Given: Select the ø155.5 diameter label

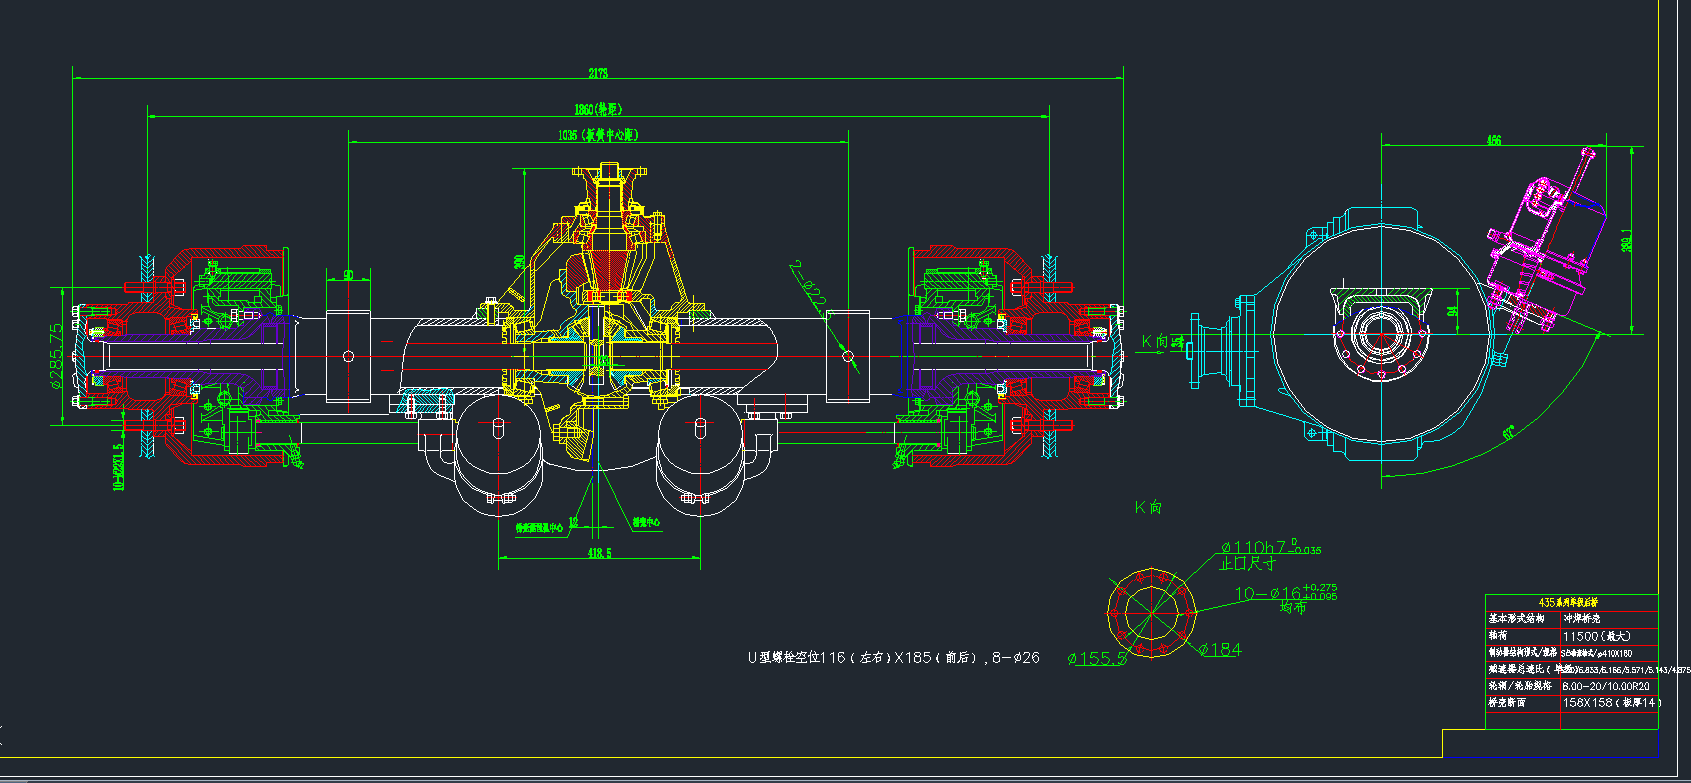Looking at the screenshot, I should [1096, 659].
